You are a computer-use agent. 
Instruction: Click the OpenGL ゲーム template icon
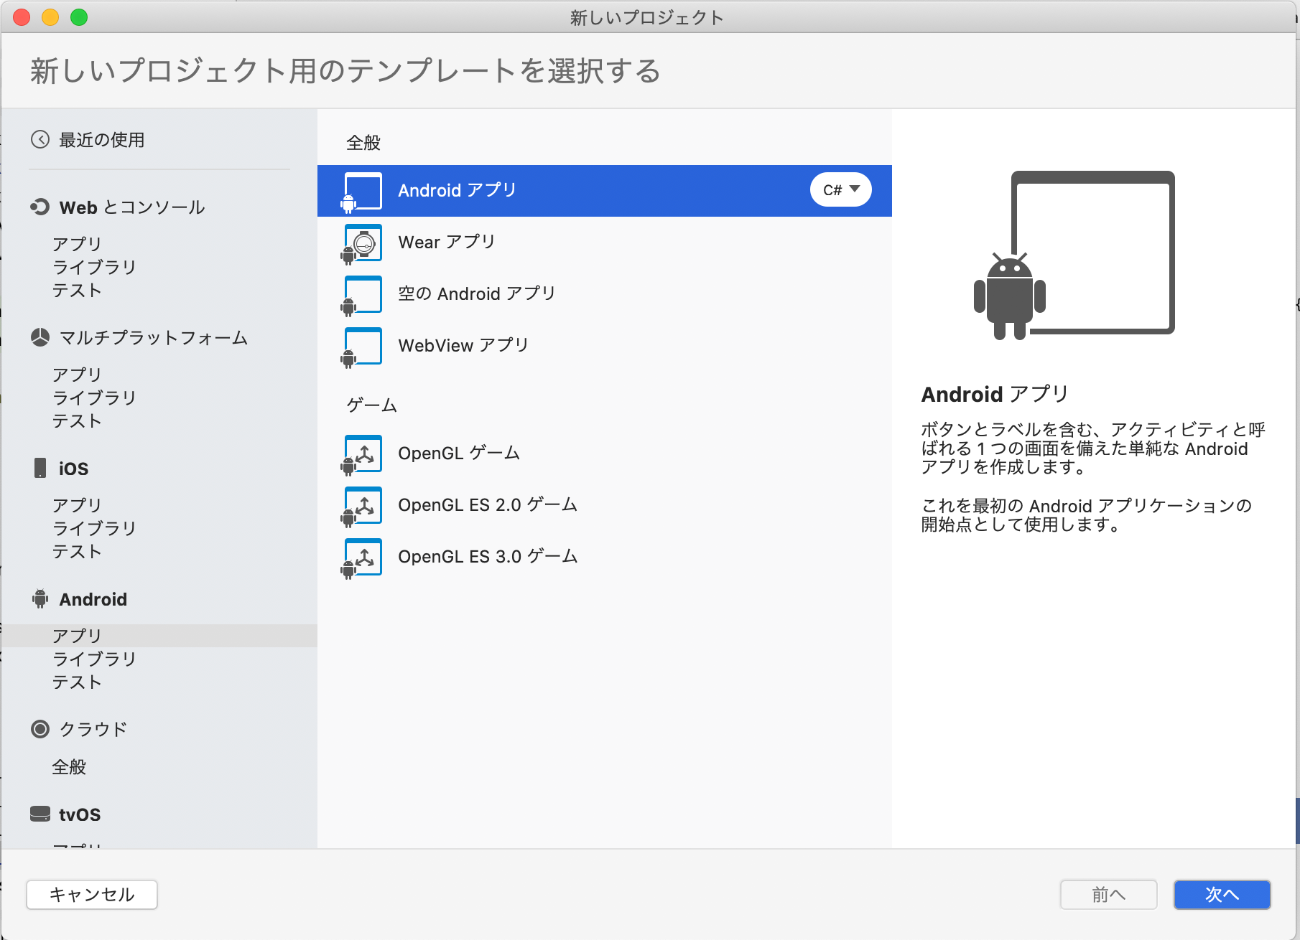(362, 455)
